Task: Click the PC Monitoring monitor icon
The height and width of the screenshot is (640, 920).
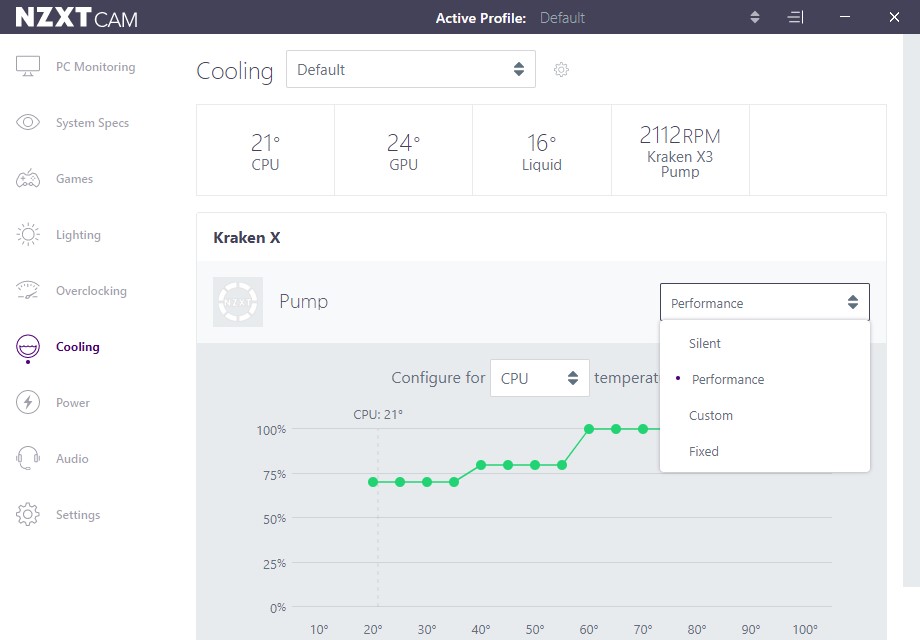Action: pyautogui.click(x=28, y=66)
